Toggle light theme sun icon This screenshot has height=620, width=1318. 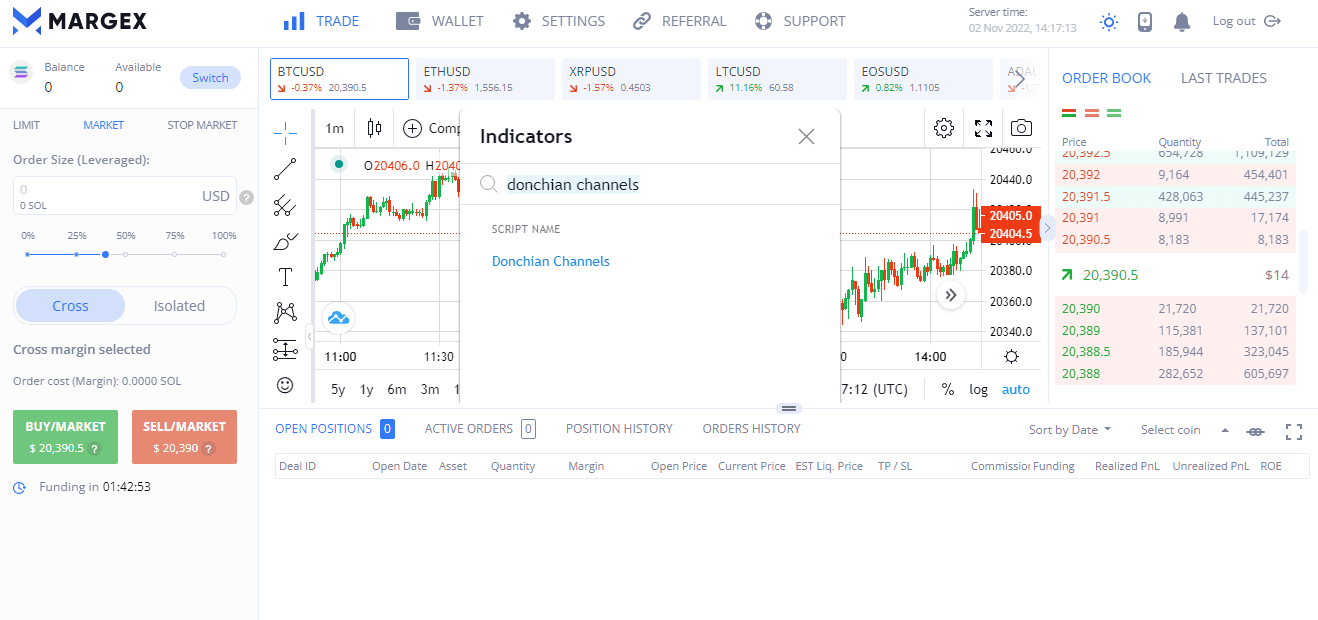[1108, 21]
